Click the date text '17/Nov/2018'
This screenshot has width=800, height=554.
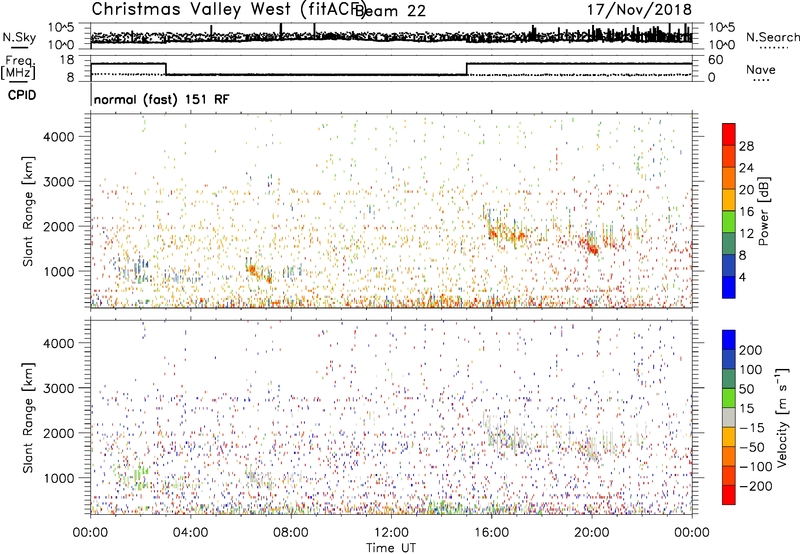[639, 9]
